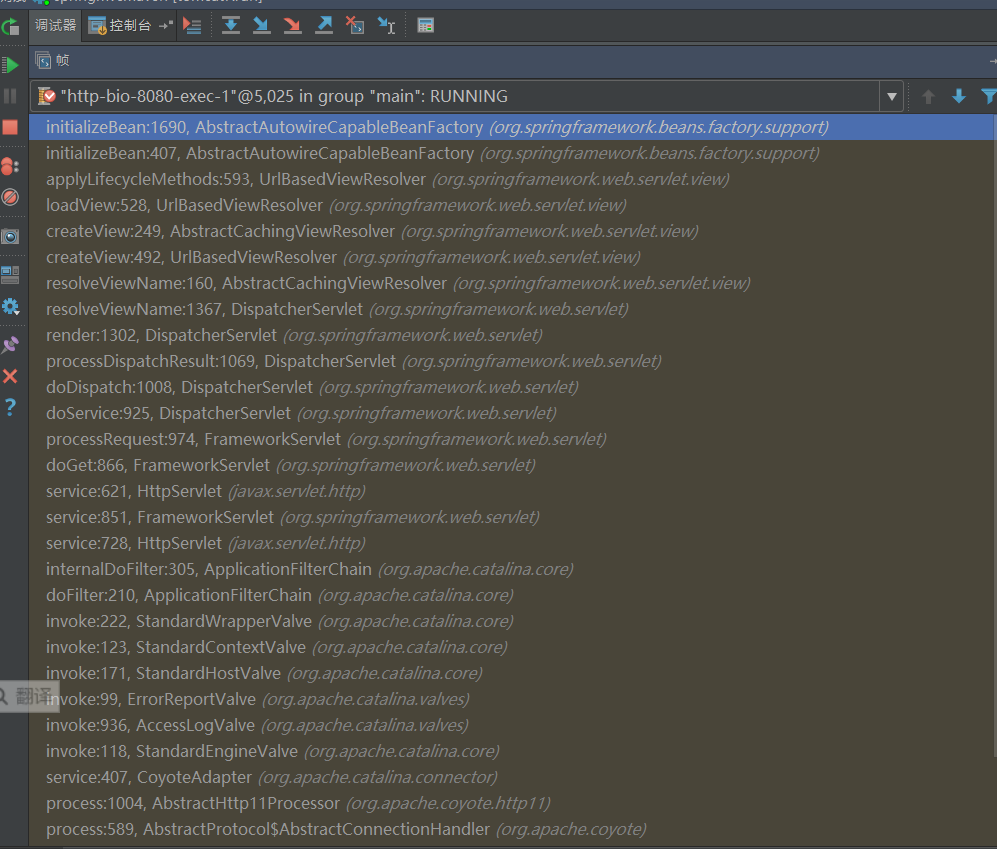Toggle Mute Breakpoints icon

pyautogui.click(x=10, y=197)
